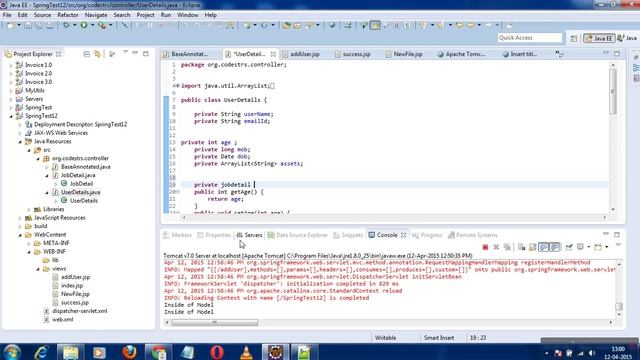The width and height of the screenshot is (640, 360).
Task: Open the Source menu
Action: point(42,15)
